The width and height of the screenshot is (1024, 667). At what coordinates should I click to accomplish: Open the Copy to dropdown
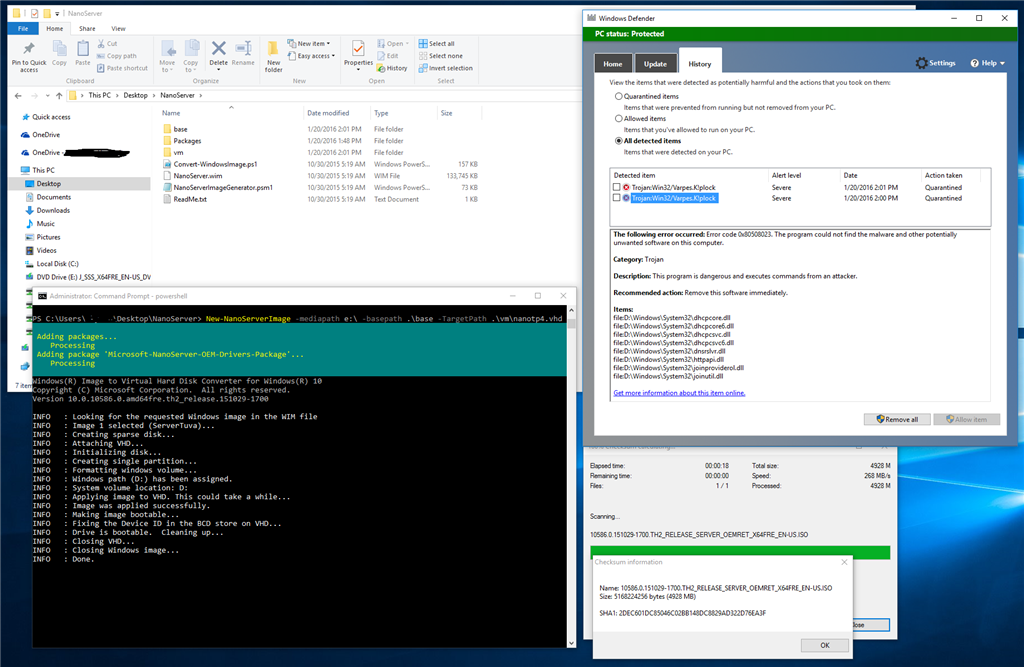pos(191,56)
